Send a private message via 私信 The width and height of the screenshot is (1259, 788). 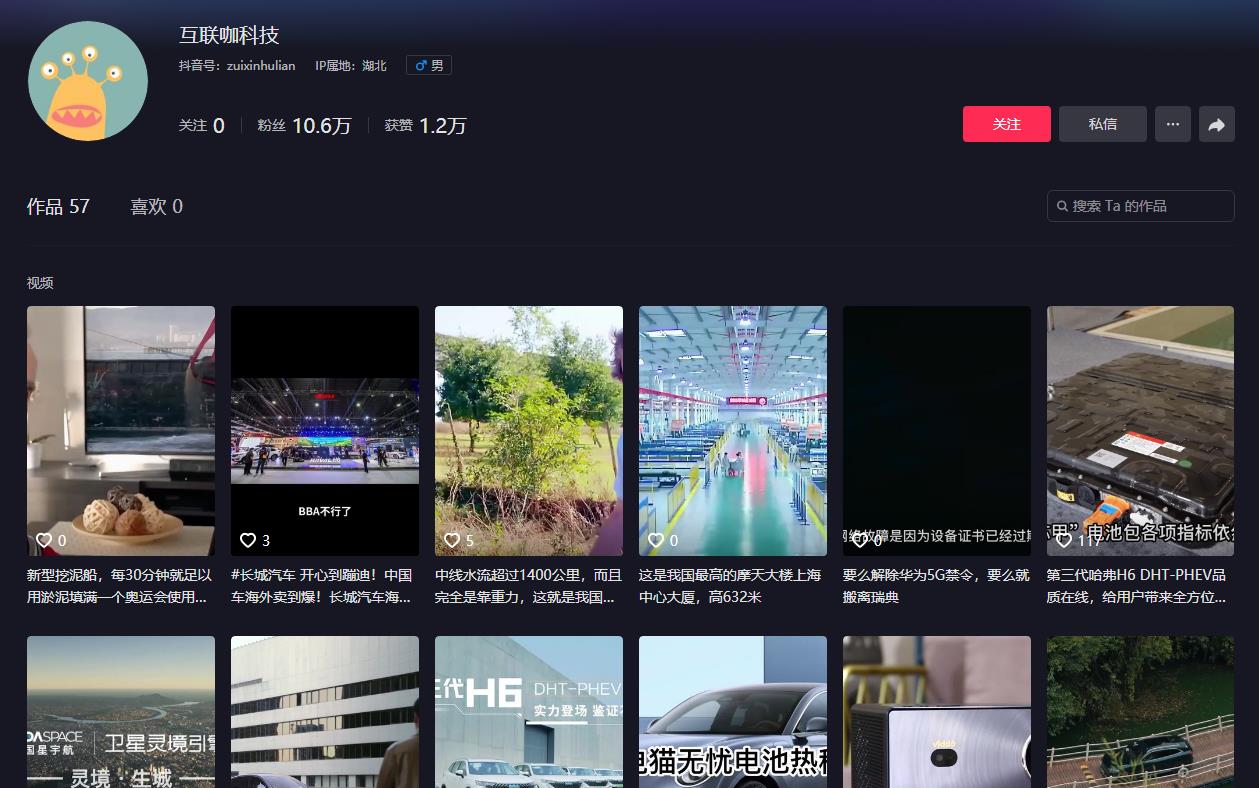coord(1103,124)
